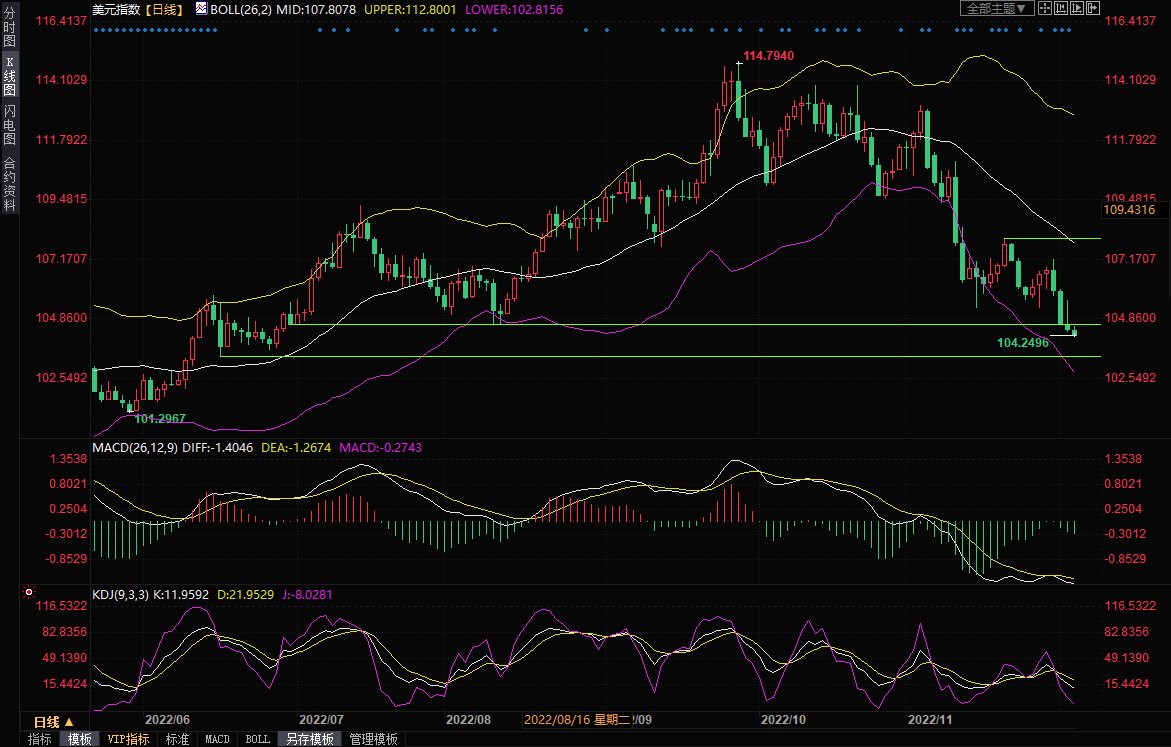1171x747 pixels.
Task: Click the chart playback icon
Action: (x=1077, y=8)
